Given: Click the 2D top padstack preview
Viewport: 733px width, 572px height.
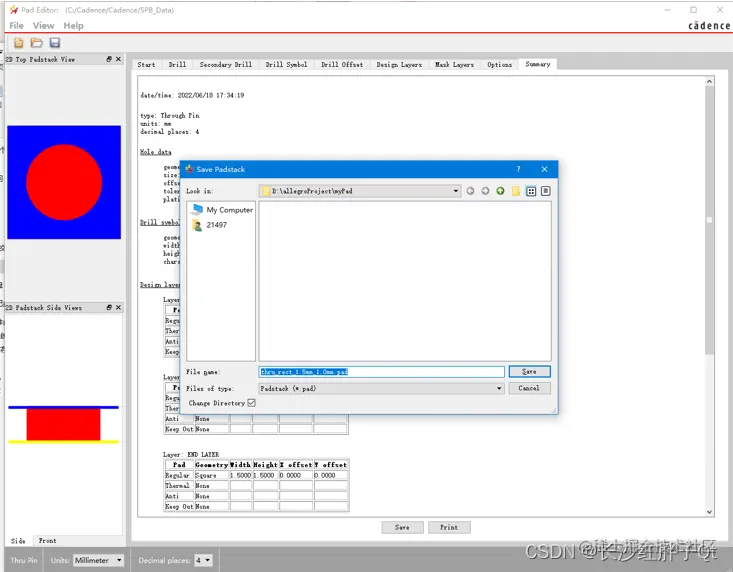Looking at the screenshot, I should point(64,182).
